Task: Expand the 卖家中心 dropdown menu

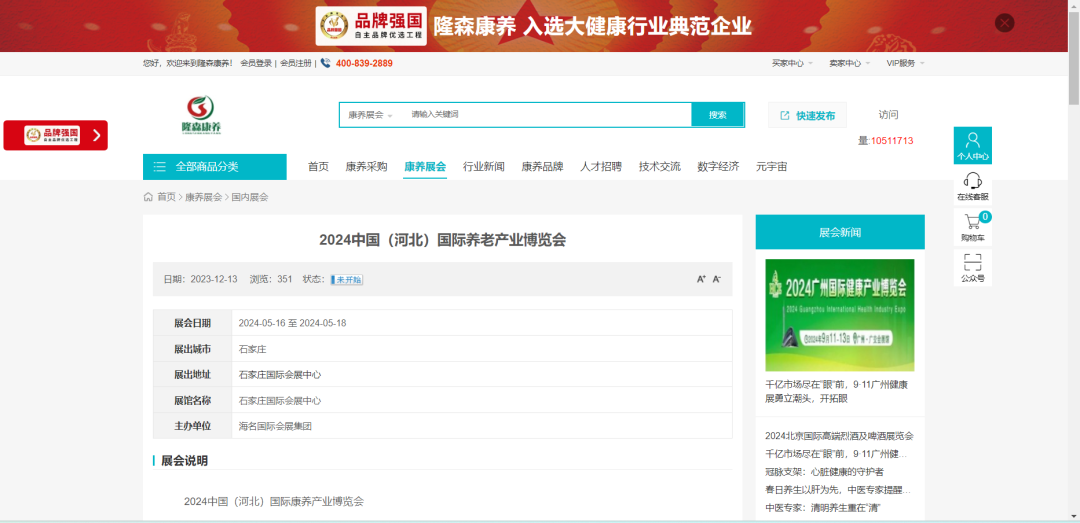Action: pos(849,63)
